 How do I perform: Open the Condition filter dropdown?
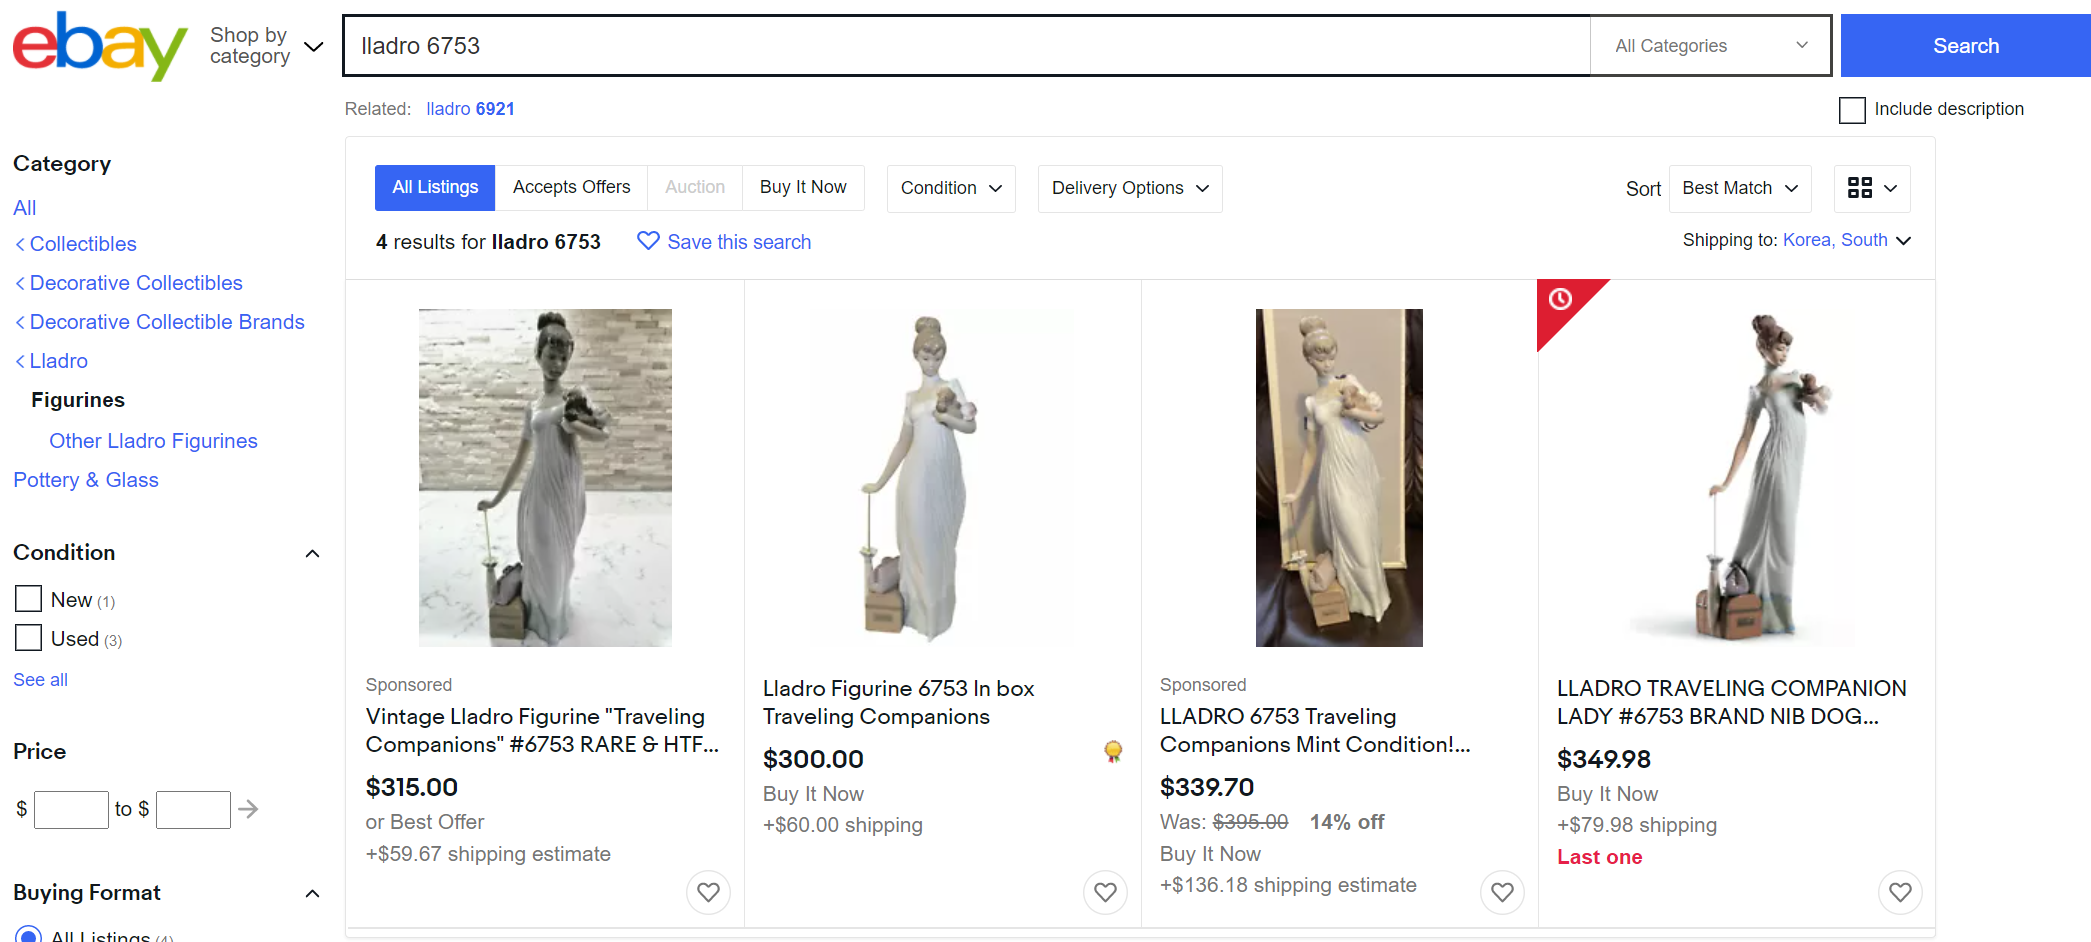coord(951,189)
